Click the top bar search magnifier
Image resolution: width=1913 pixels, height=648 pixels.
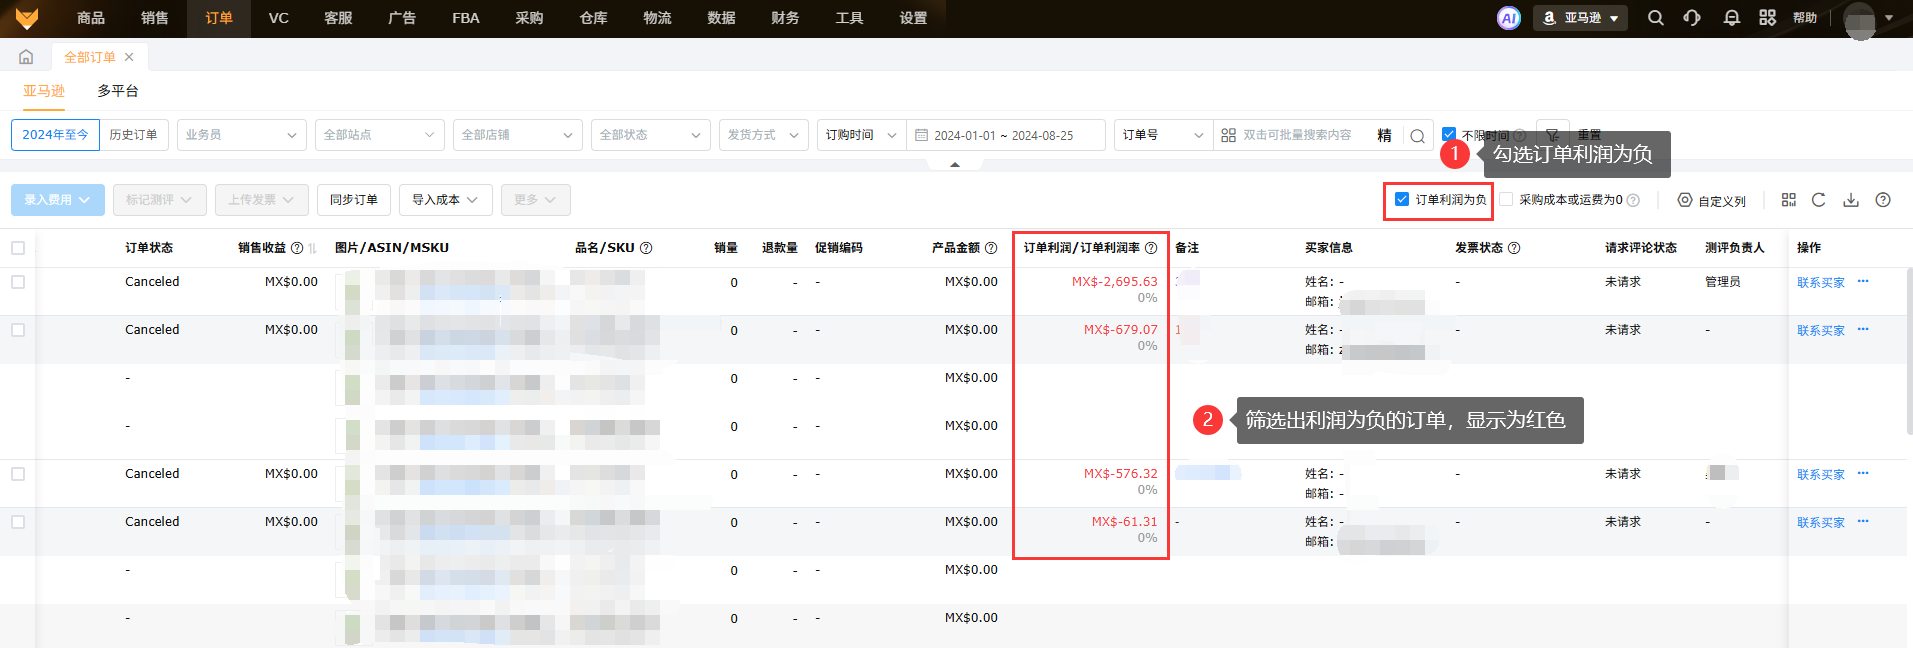point(1656,18)
